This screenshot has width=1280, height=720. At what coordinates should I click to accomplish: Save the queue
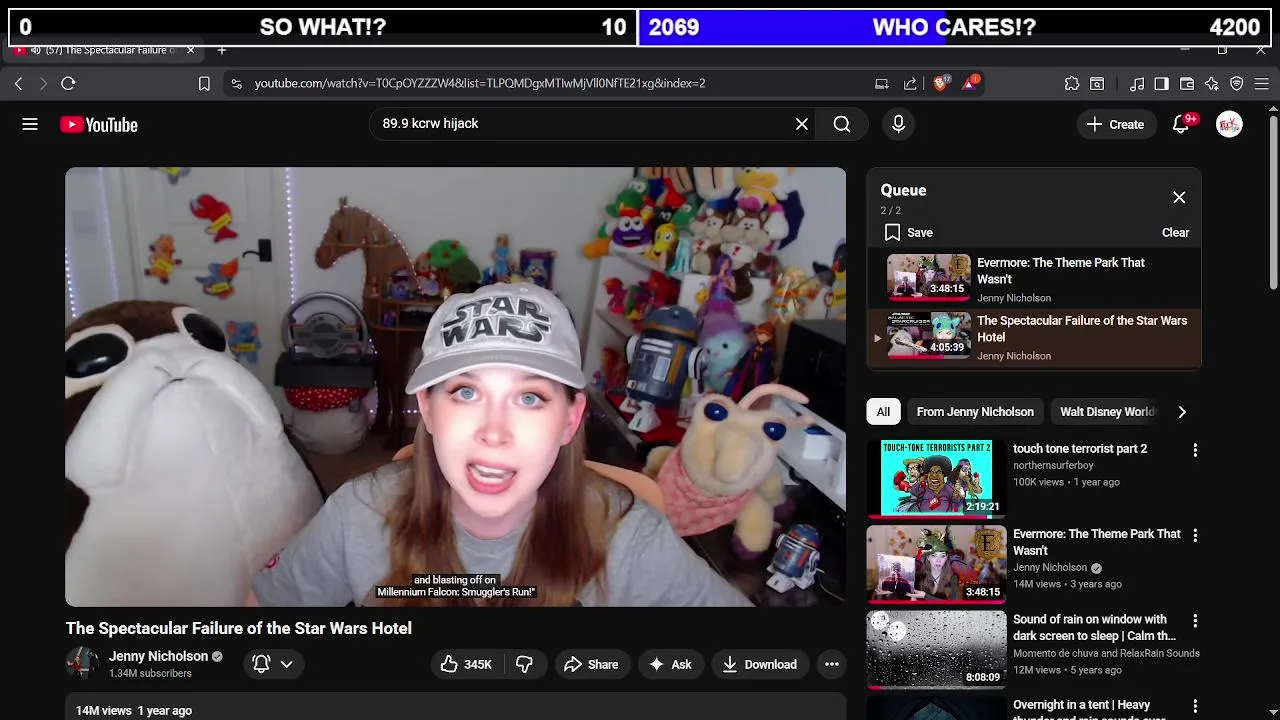point(908,232)
